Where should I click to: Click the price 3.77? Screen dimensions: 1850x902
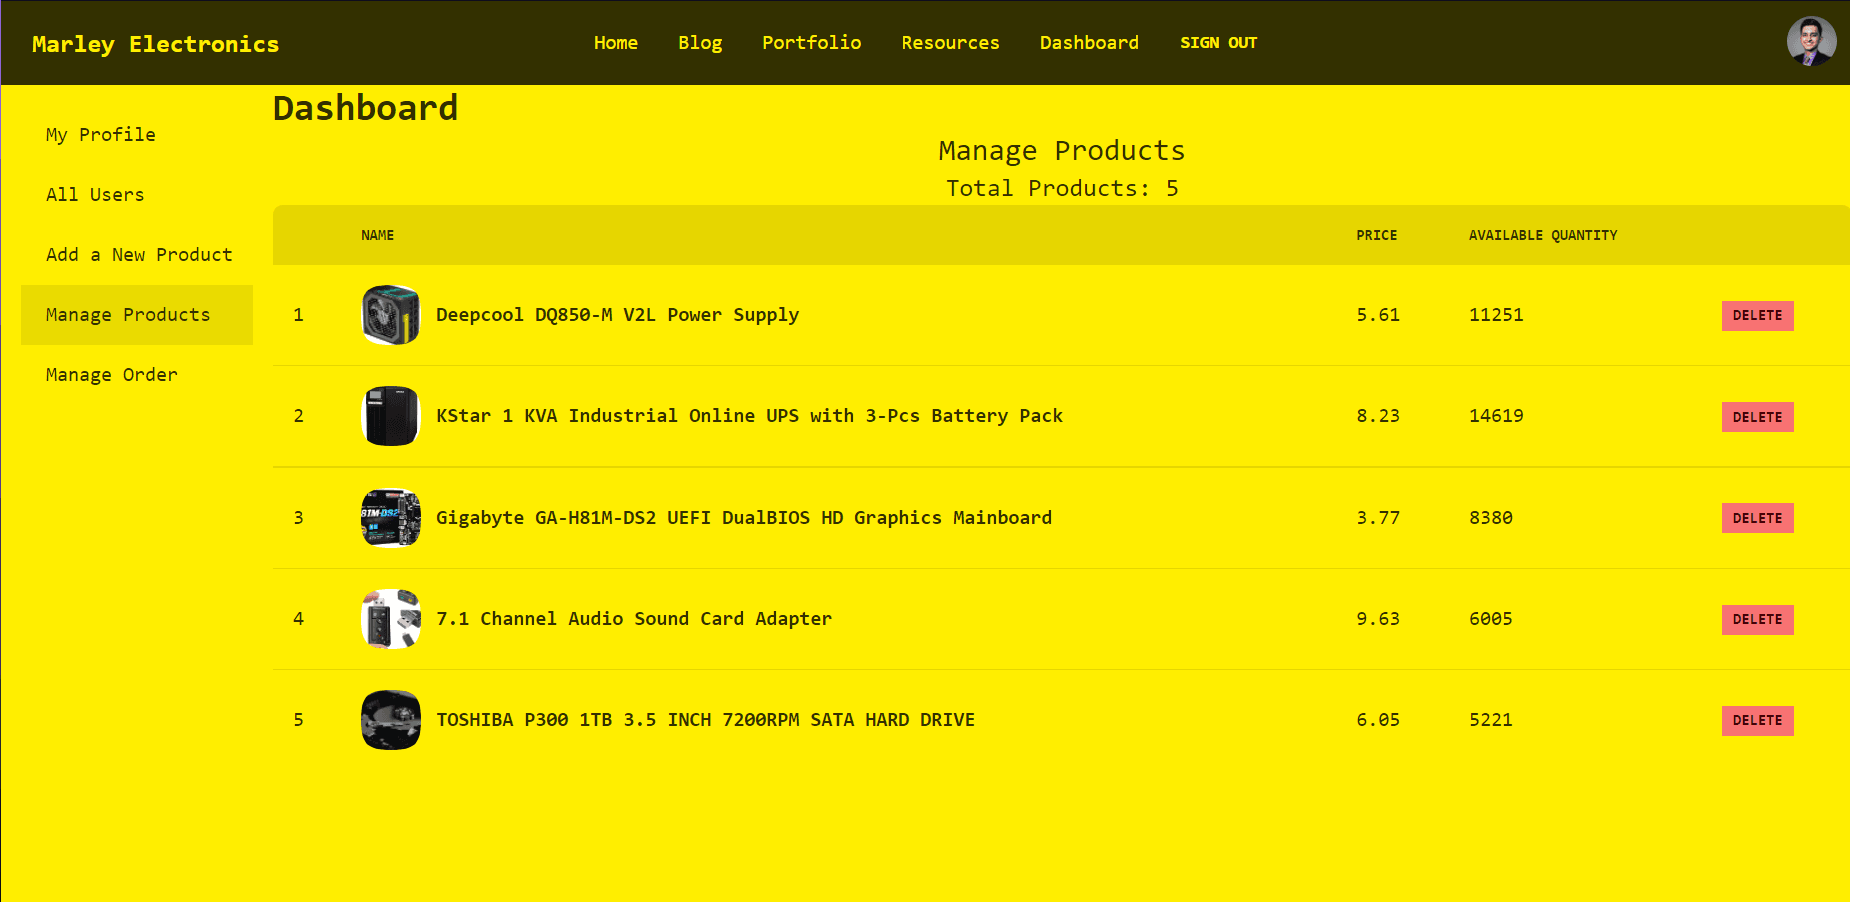pyautogui.click(x=1378, y=518)
